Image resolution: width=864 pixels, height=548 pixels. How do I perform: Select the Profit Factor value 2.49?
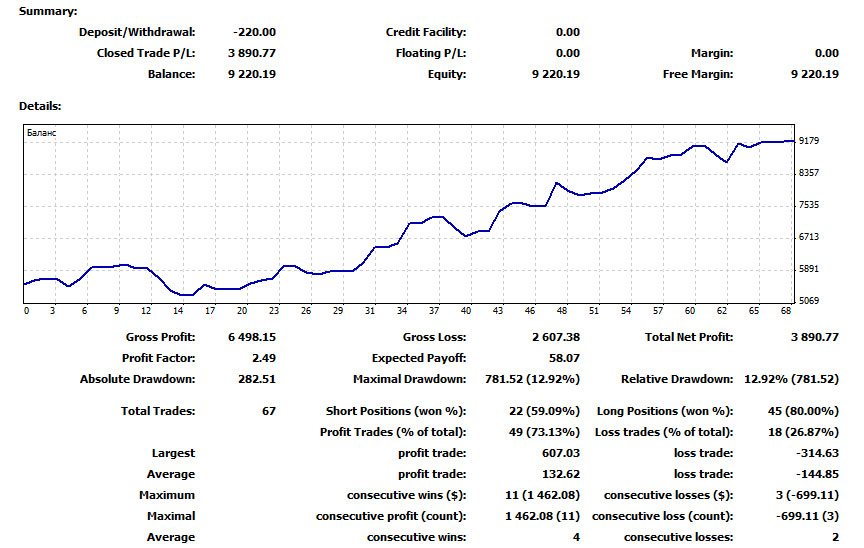click(264, 358)
